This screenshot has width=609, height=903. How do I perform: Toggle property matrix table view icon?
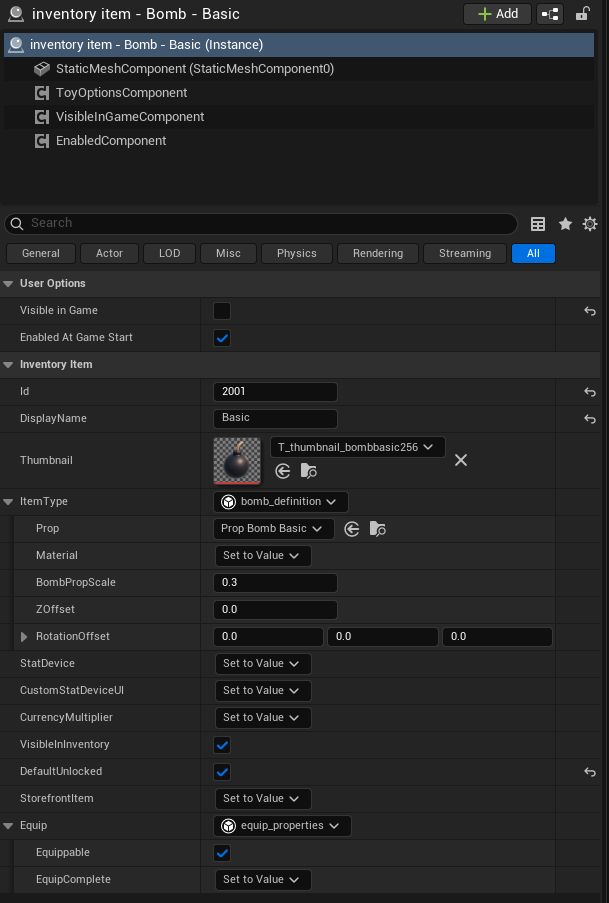point(538,224)
